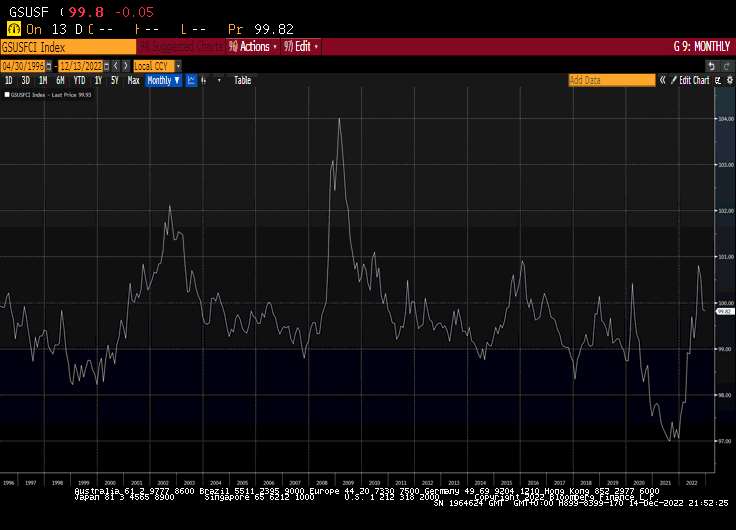Open the Local CCY currency dropdown
The height and width of the screenshot is (530, 736).
(x=155, y=65)
